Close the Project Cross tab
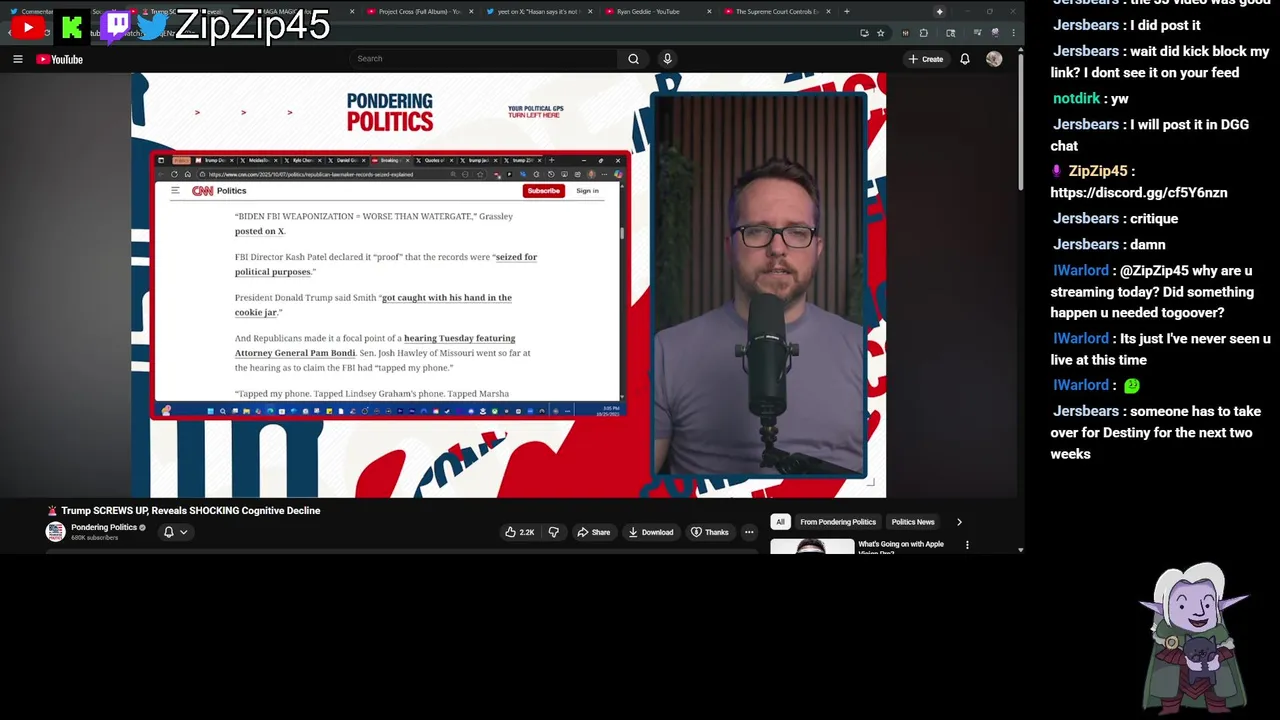Image resolution: width=1280 pixels, height=720 pixels. point(470,12)
